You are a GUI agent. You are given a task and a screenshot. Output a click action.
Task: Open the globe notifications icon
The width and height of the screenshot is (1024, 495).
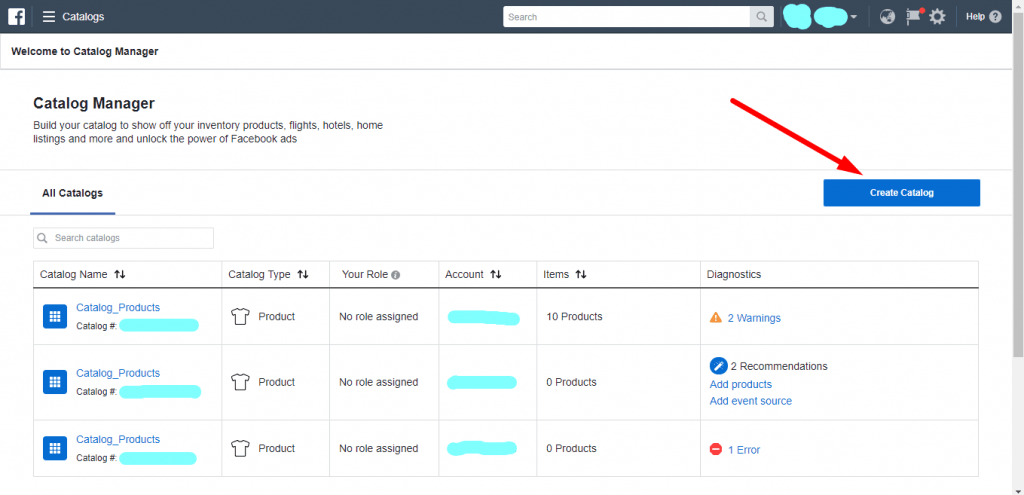click(887, 17)
